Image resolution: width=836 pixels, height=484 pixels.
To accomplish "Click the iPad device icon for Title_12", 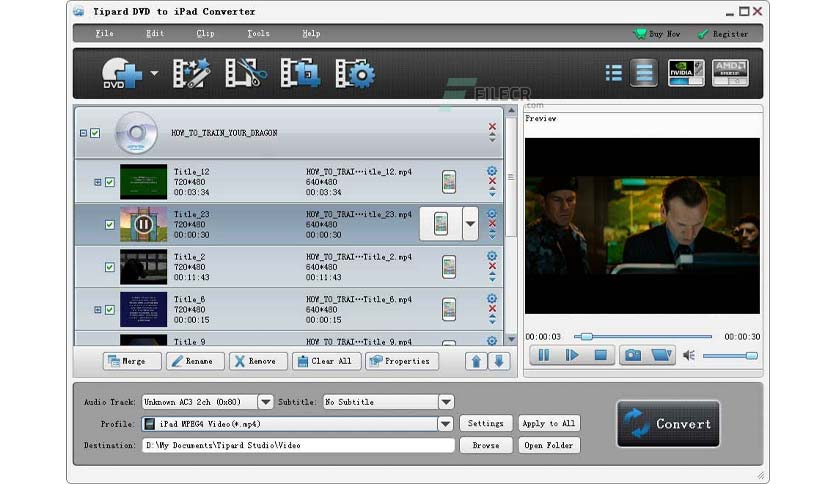I will coord(449,182).
